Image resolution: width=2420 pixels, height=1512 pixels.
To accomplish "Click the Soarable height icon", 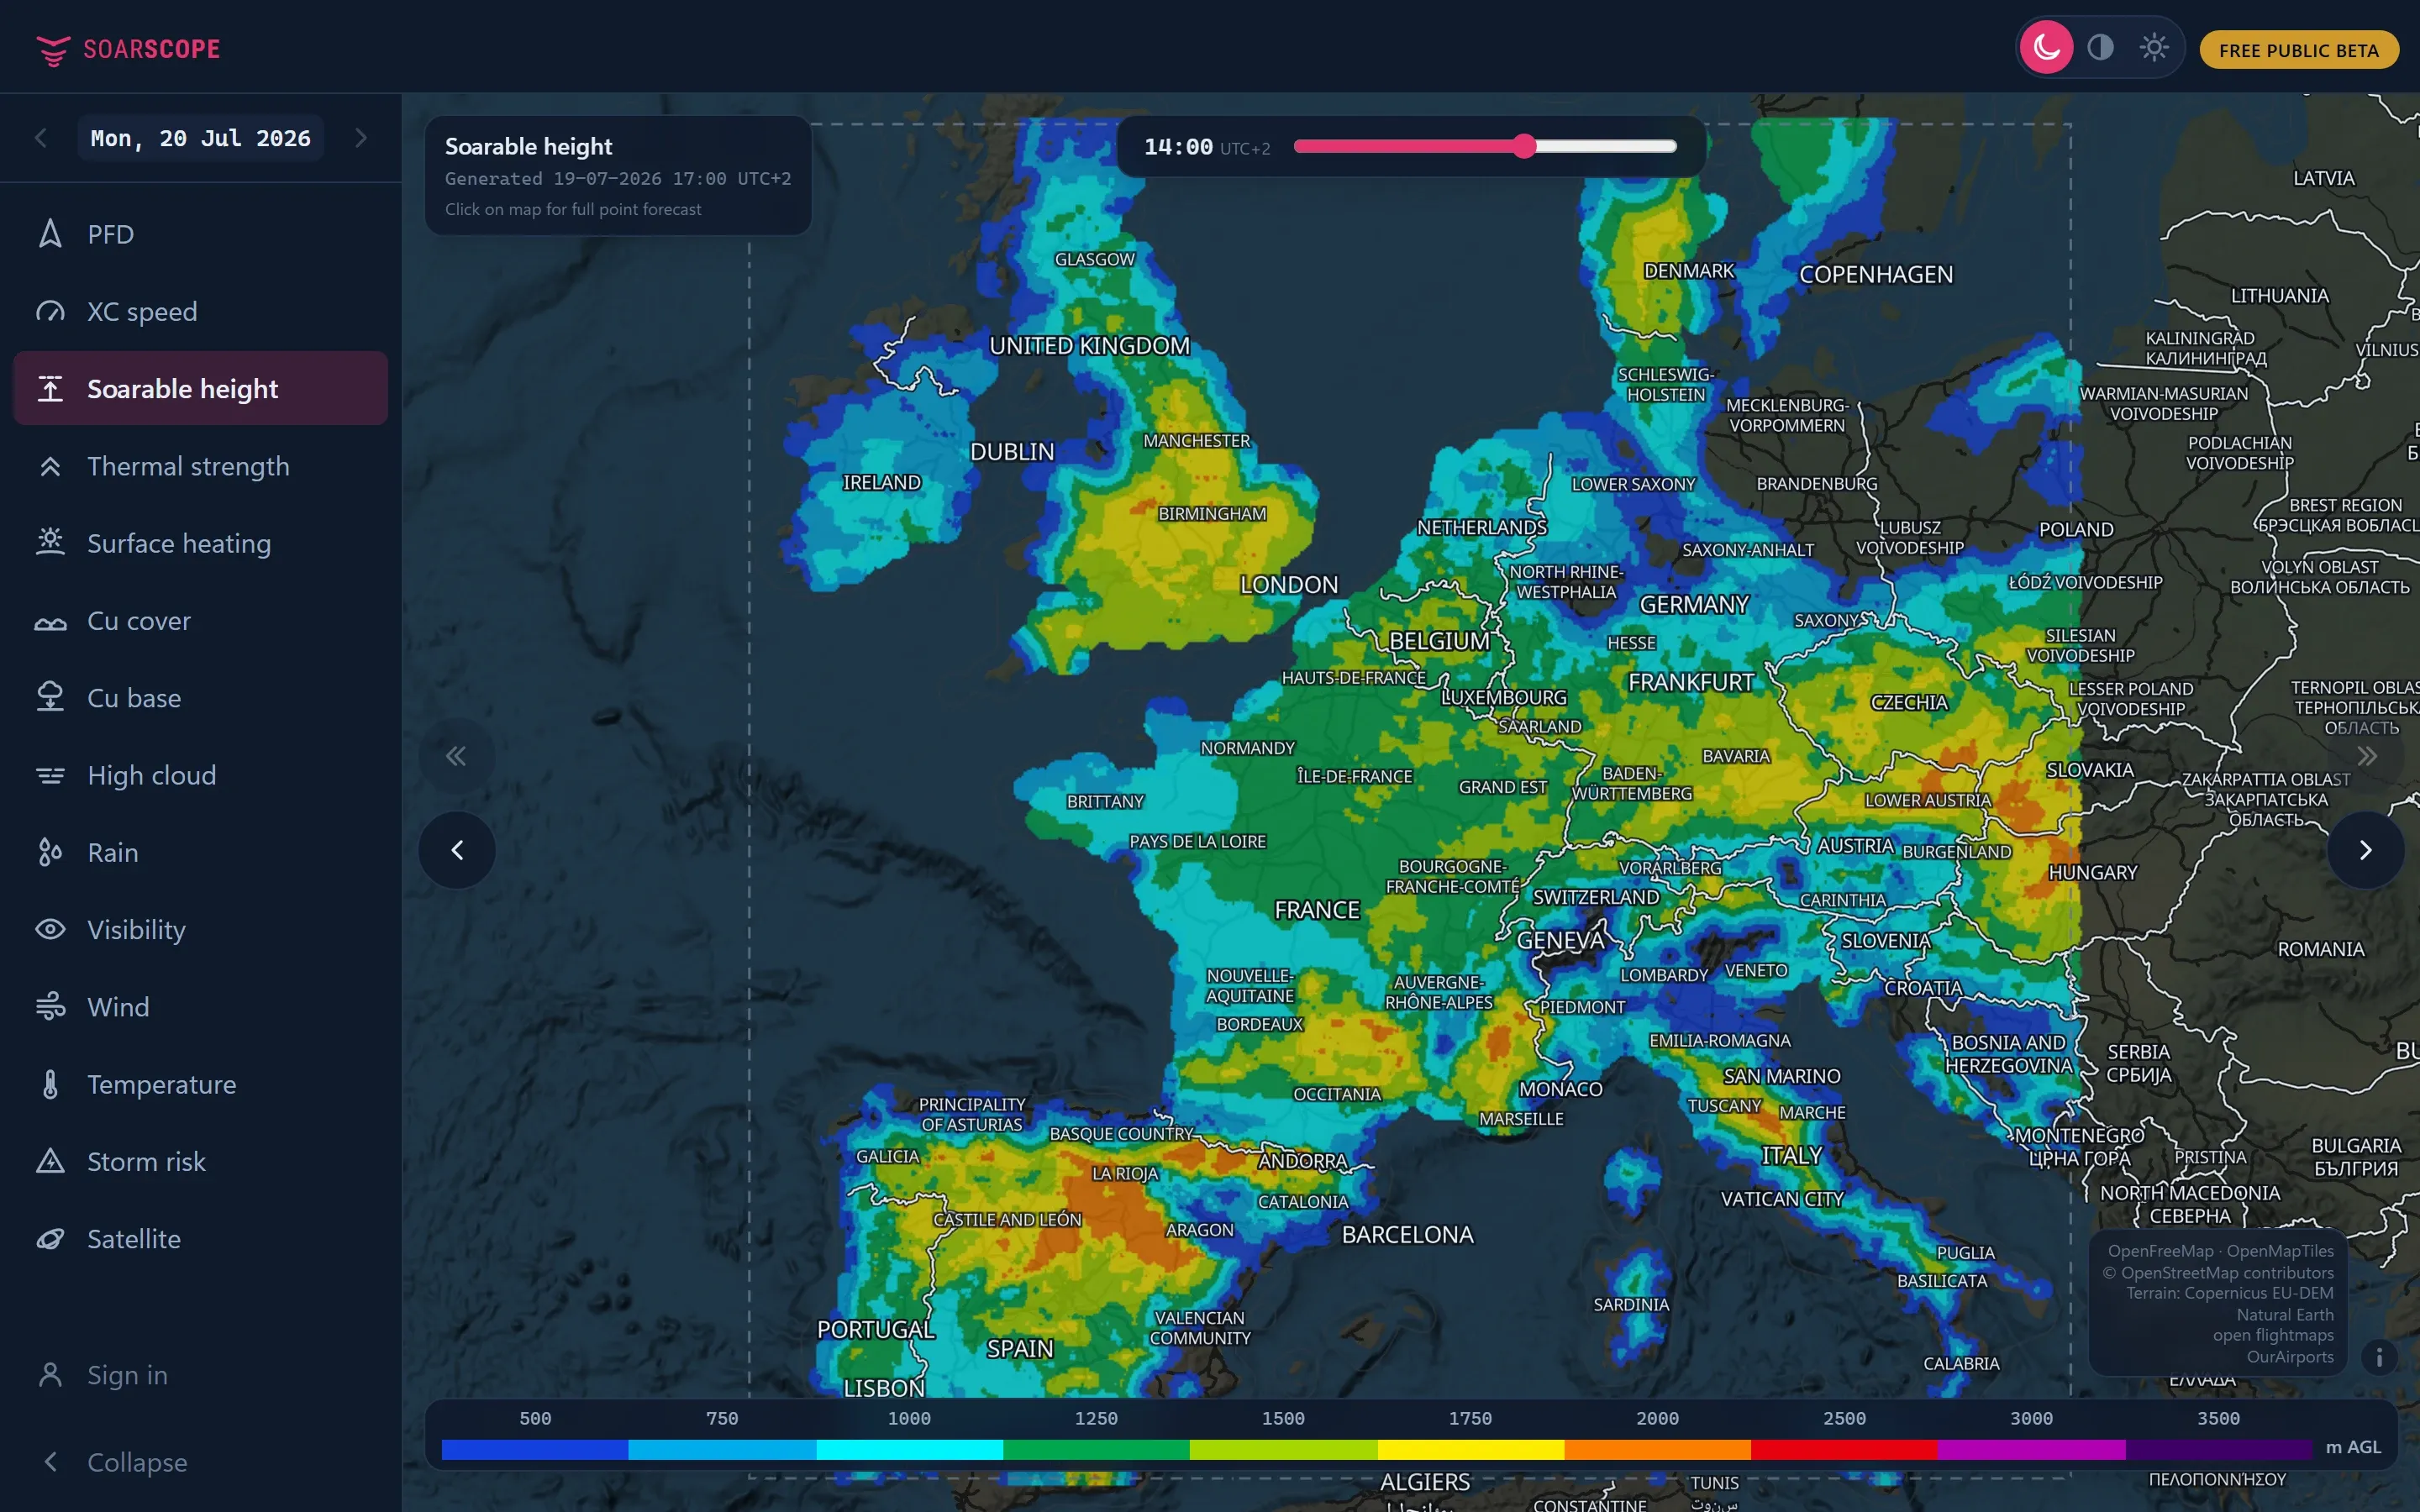I will [50, 388].
